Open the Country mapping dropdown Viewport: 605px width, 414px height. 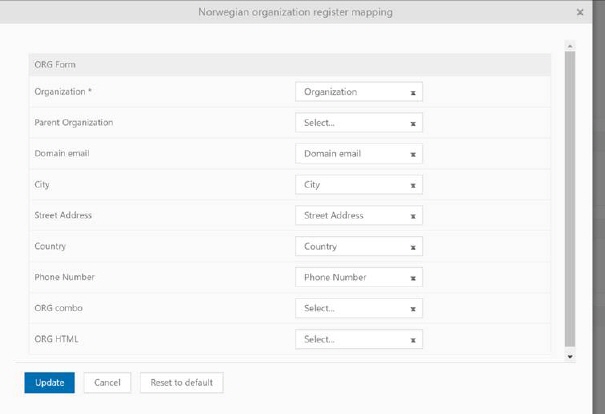click(350, 247)
